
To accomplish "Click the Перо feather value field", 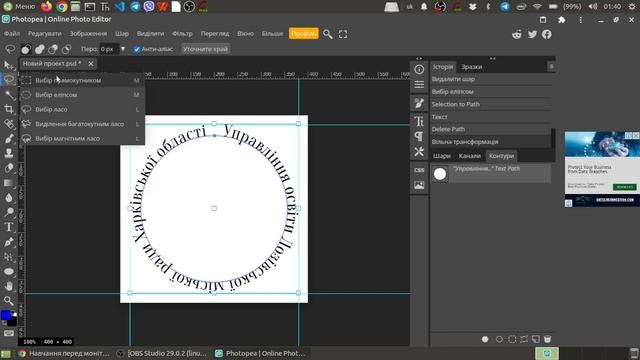I will (x=109, y=49).
